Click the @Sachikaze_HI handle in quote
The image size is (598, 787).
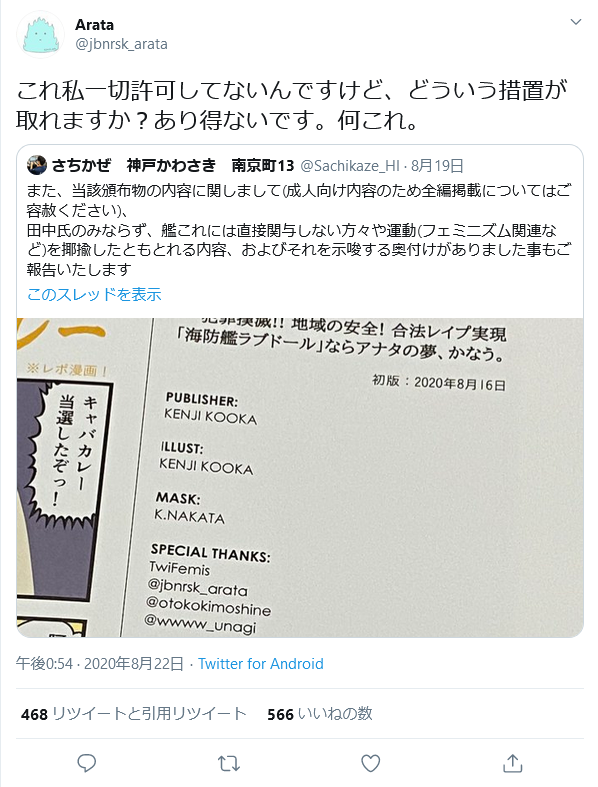pos(350,165)
